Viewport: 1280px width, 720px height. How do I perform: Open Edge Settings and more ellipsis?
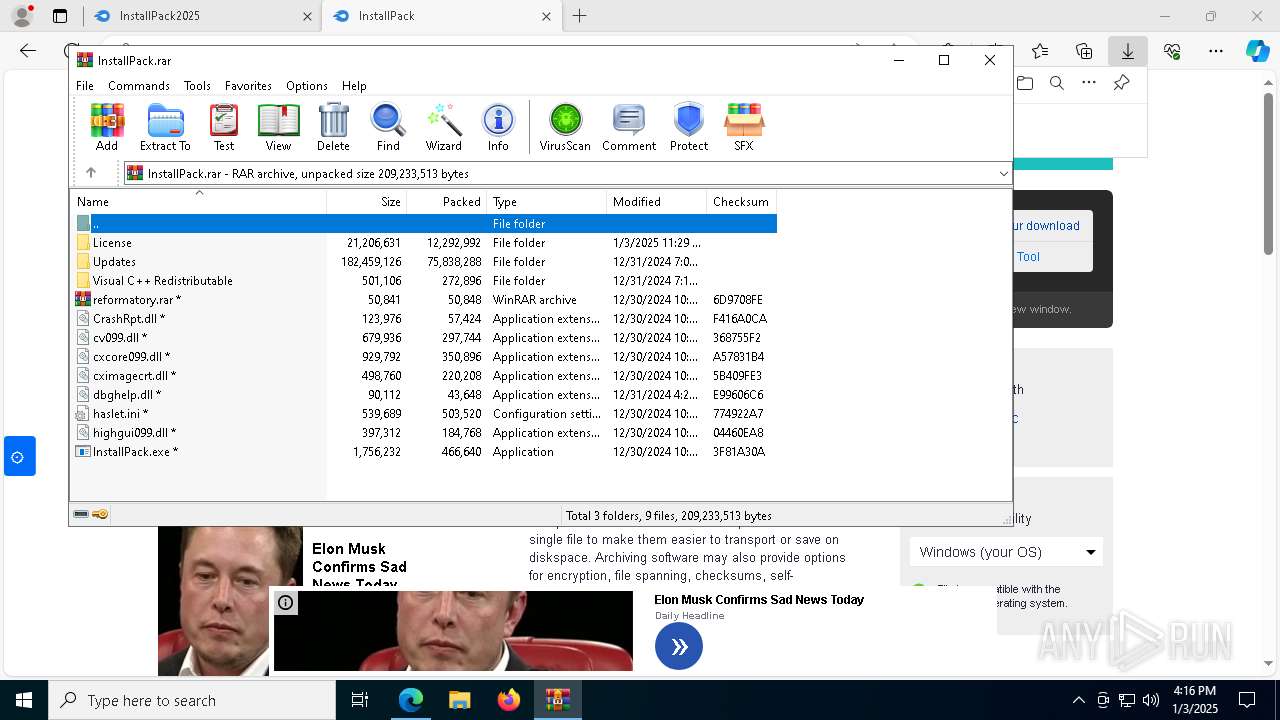[x=1216, y=51]
